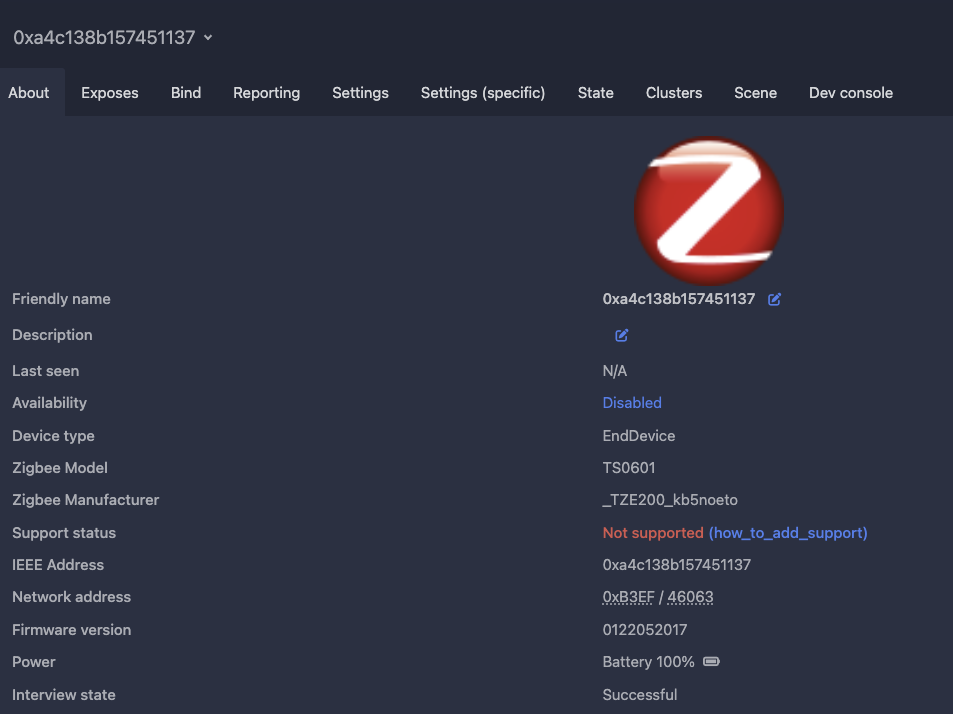The width and height of the screenshot is (953, 714).
Task: Click the Battery 100% power text
Action: point(649,662)
